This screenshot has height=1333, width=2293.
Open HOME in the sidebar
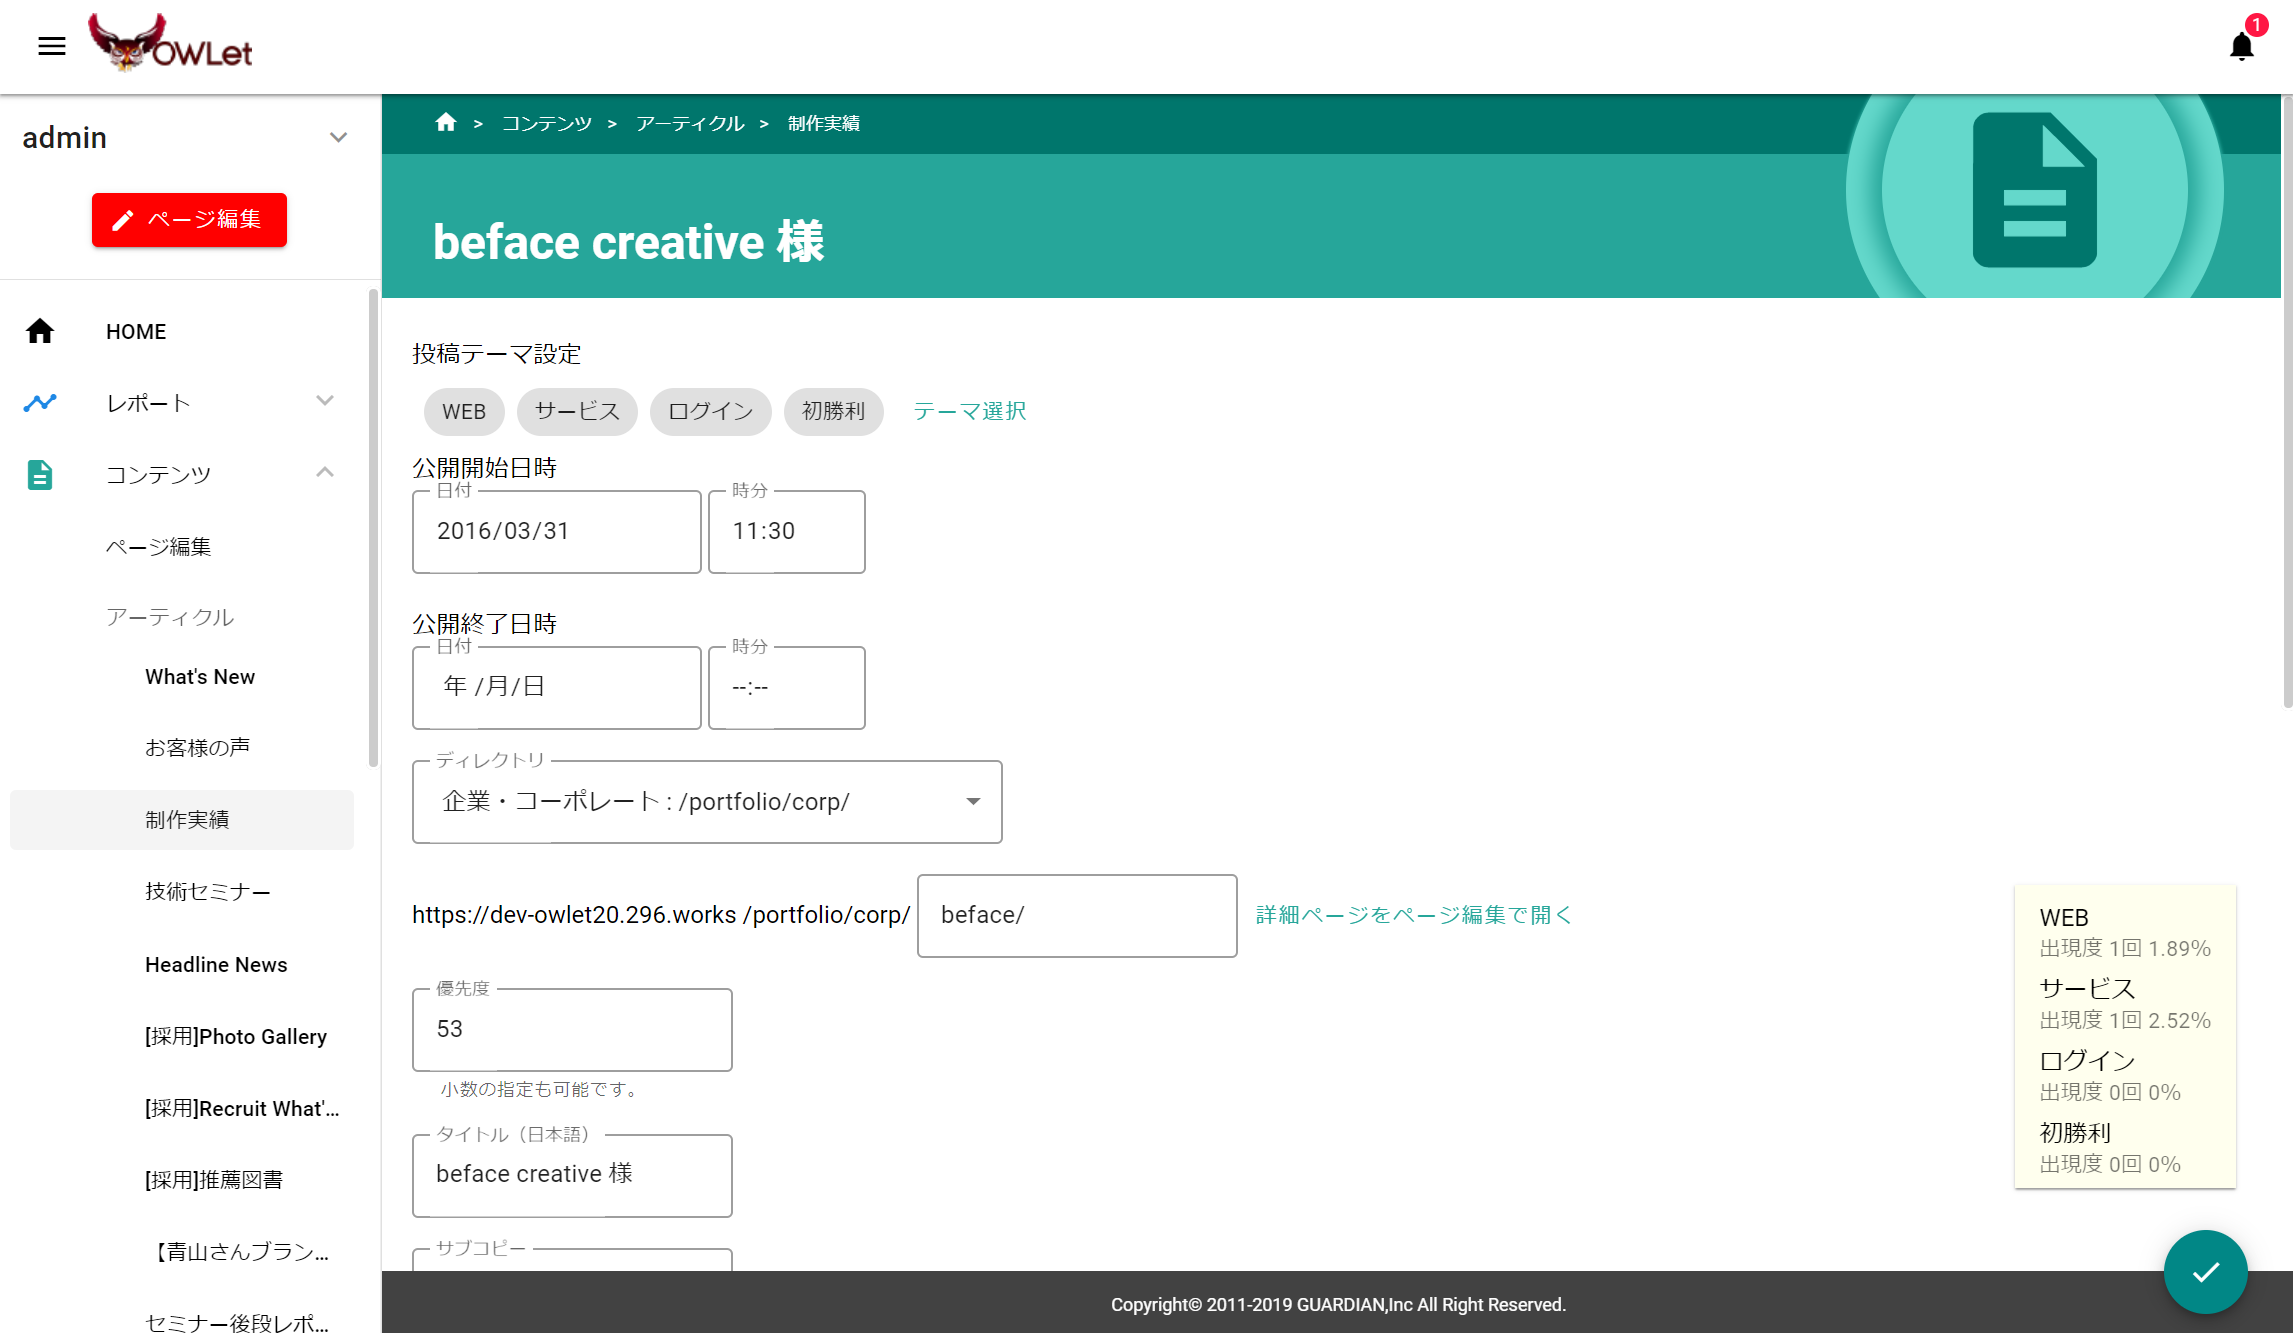pyautogui.click(x=136, y=332)
